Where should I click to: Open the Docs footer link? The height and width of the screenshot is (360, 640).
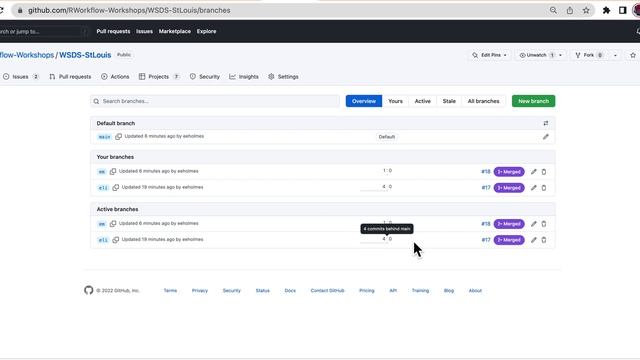(x=290, y=291)
